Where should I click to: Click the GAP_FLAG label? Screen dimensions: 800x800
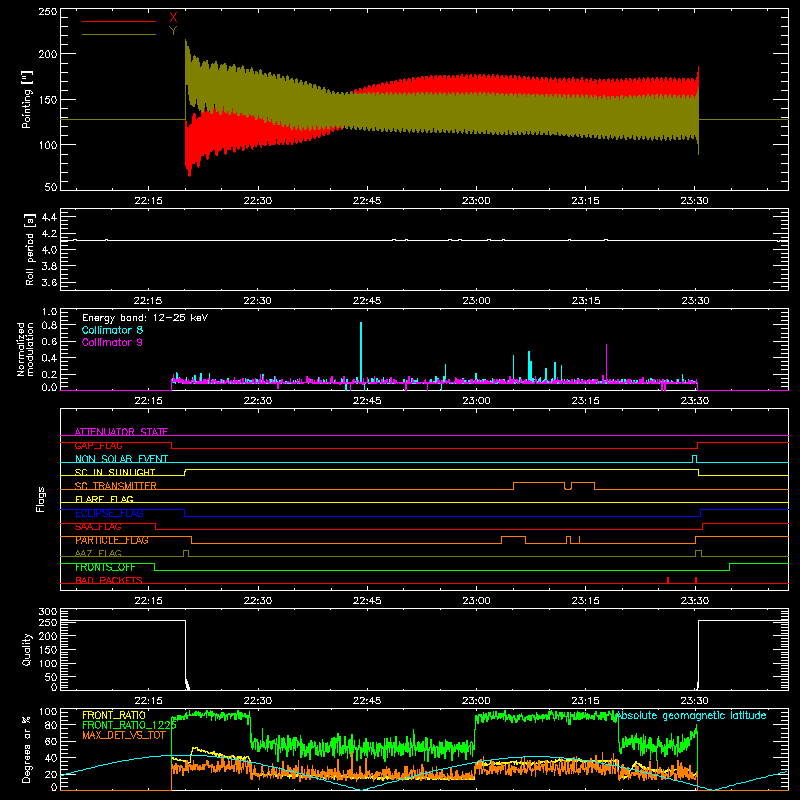click(x=98, y=445)
